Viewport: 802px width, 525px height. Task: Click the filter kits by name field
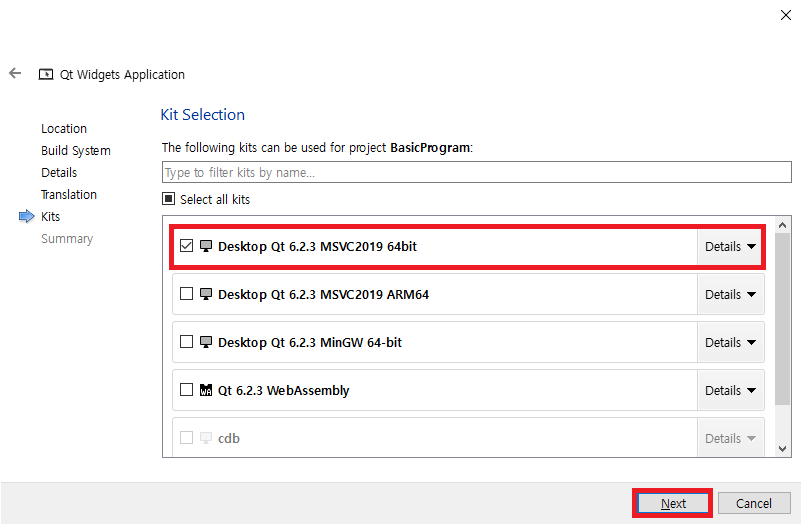pos(477,172)
